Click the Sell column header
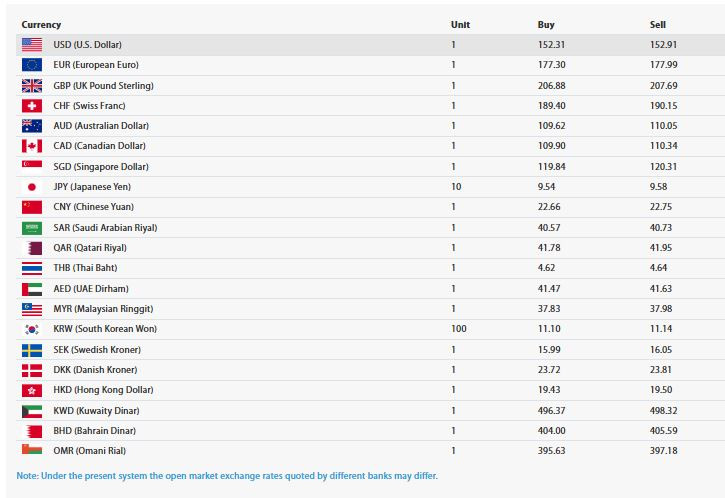This screenshot has width=725, height=498. (x=657, y=25)
